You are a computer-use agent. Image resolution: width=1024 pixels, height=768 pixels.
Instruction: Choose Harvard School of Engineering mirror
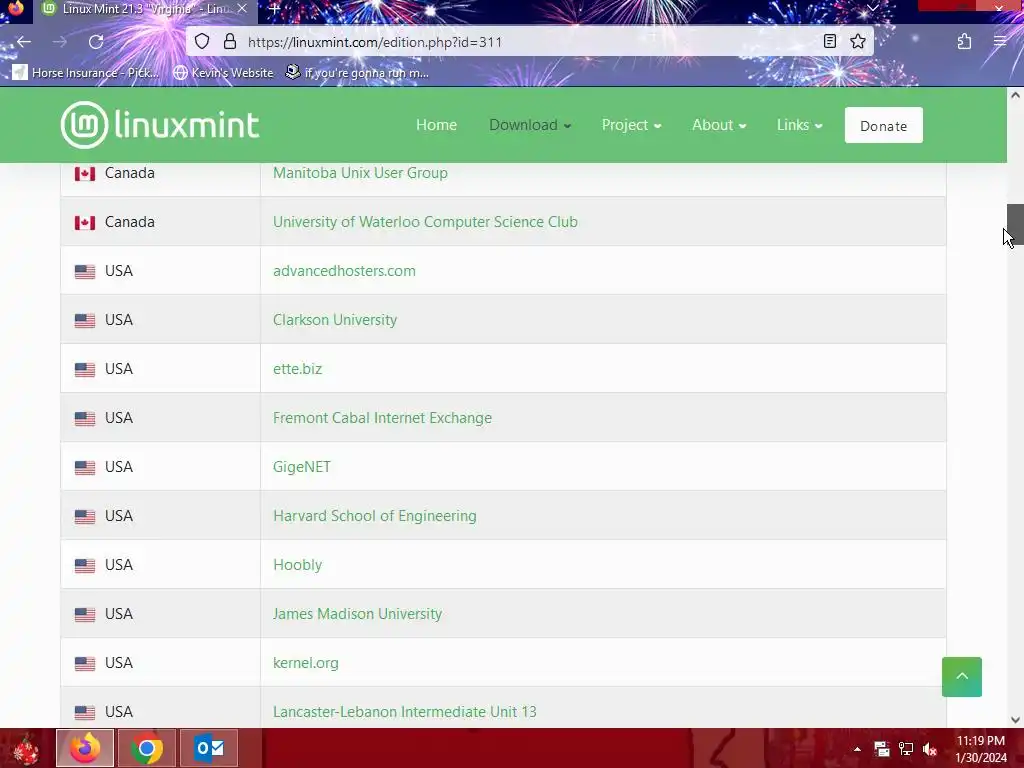pyautogui.click(x=375, y=516)
